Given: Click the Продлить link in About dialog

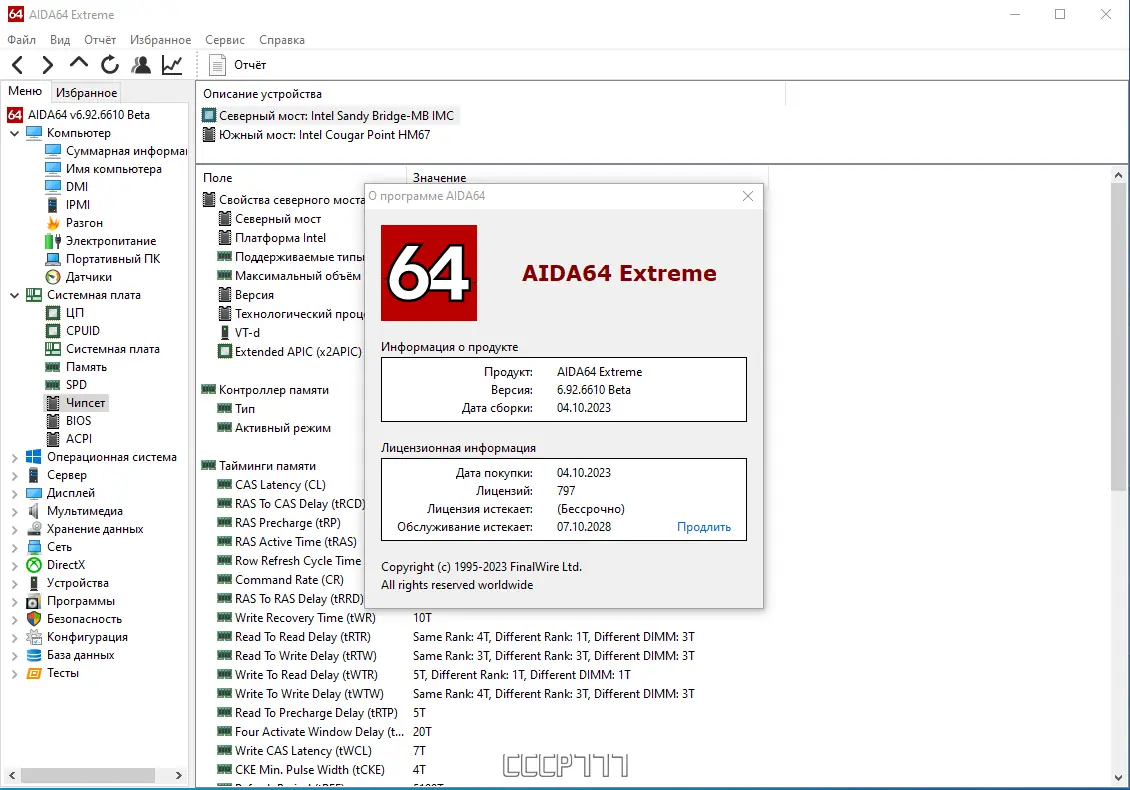Looking at the screenshot, I should click(x=703, y=527).
